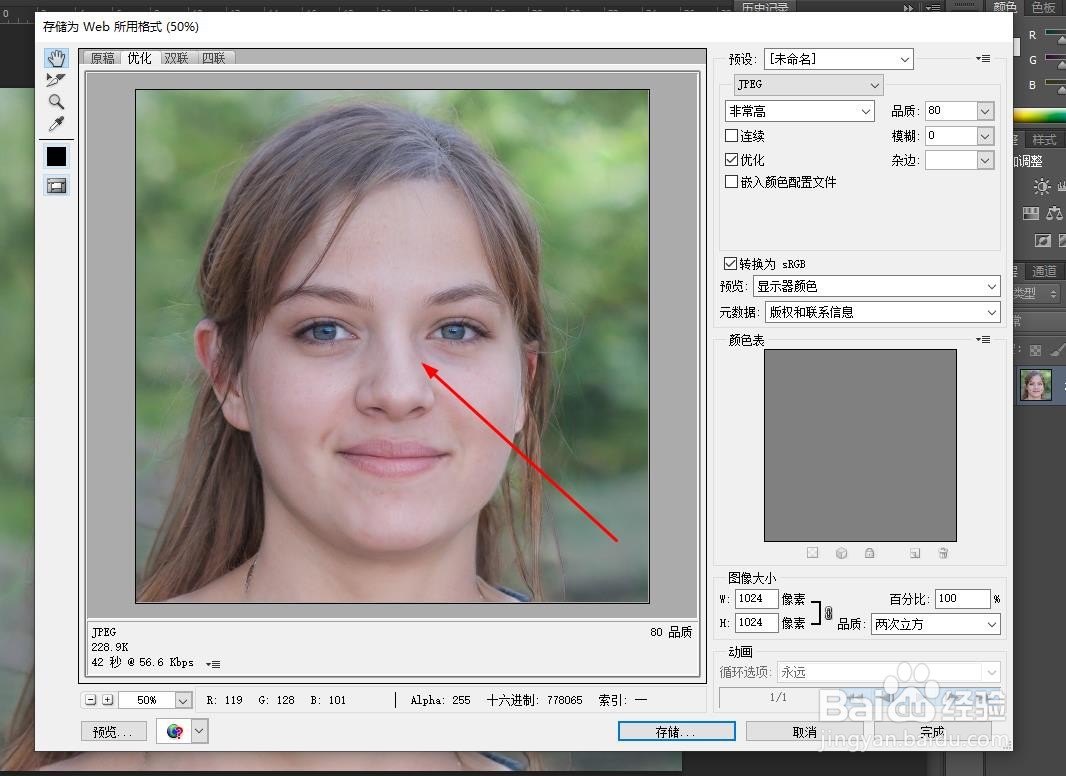The height and width of the screenshot is (776, 1066).
Task: Click the trash icon in color table
Action: click(943, 553)
